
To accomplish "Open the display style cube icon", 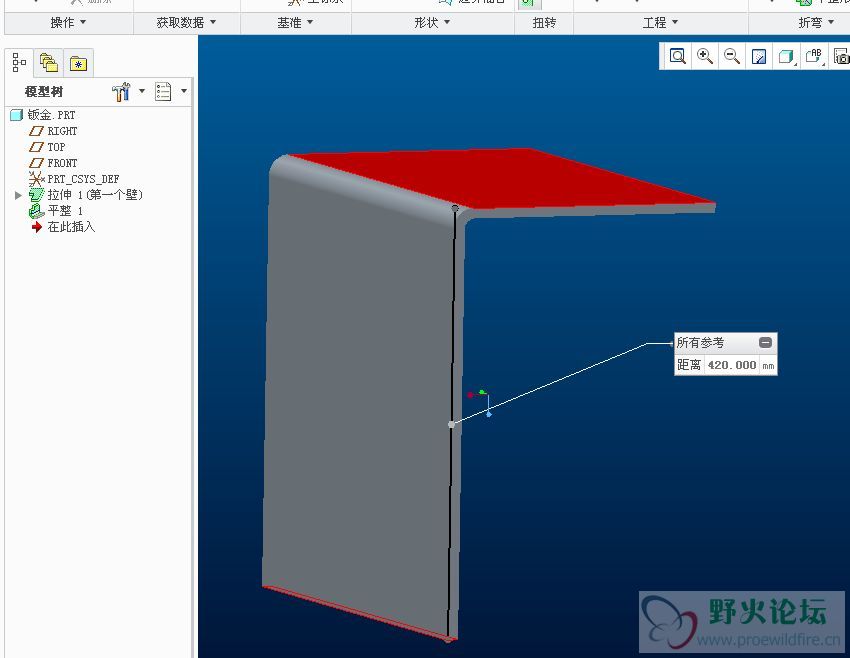I will (786, 56).
